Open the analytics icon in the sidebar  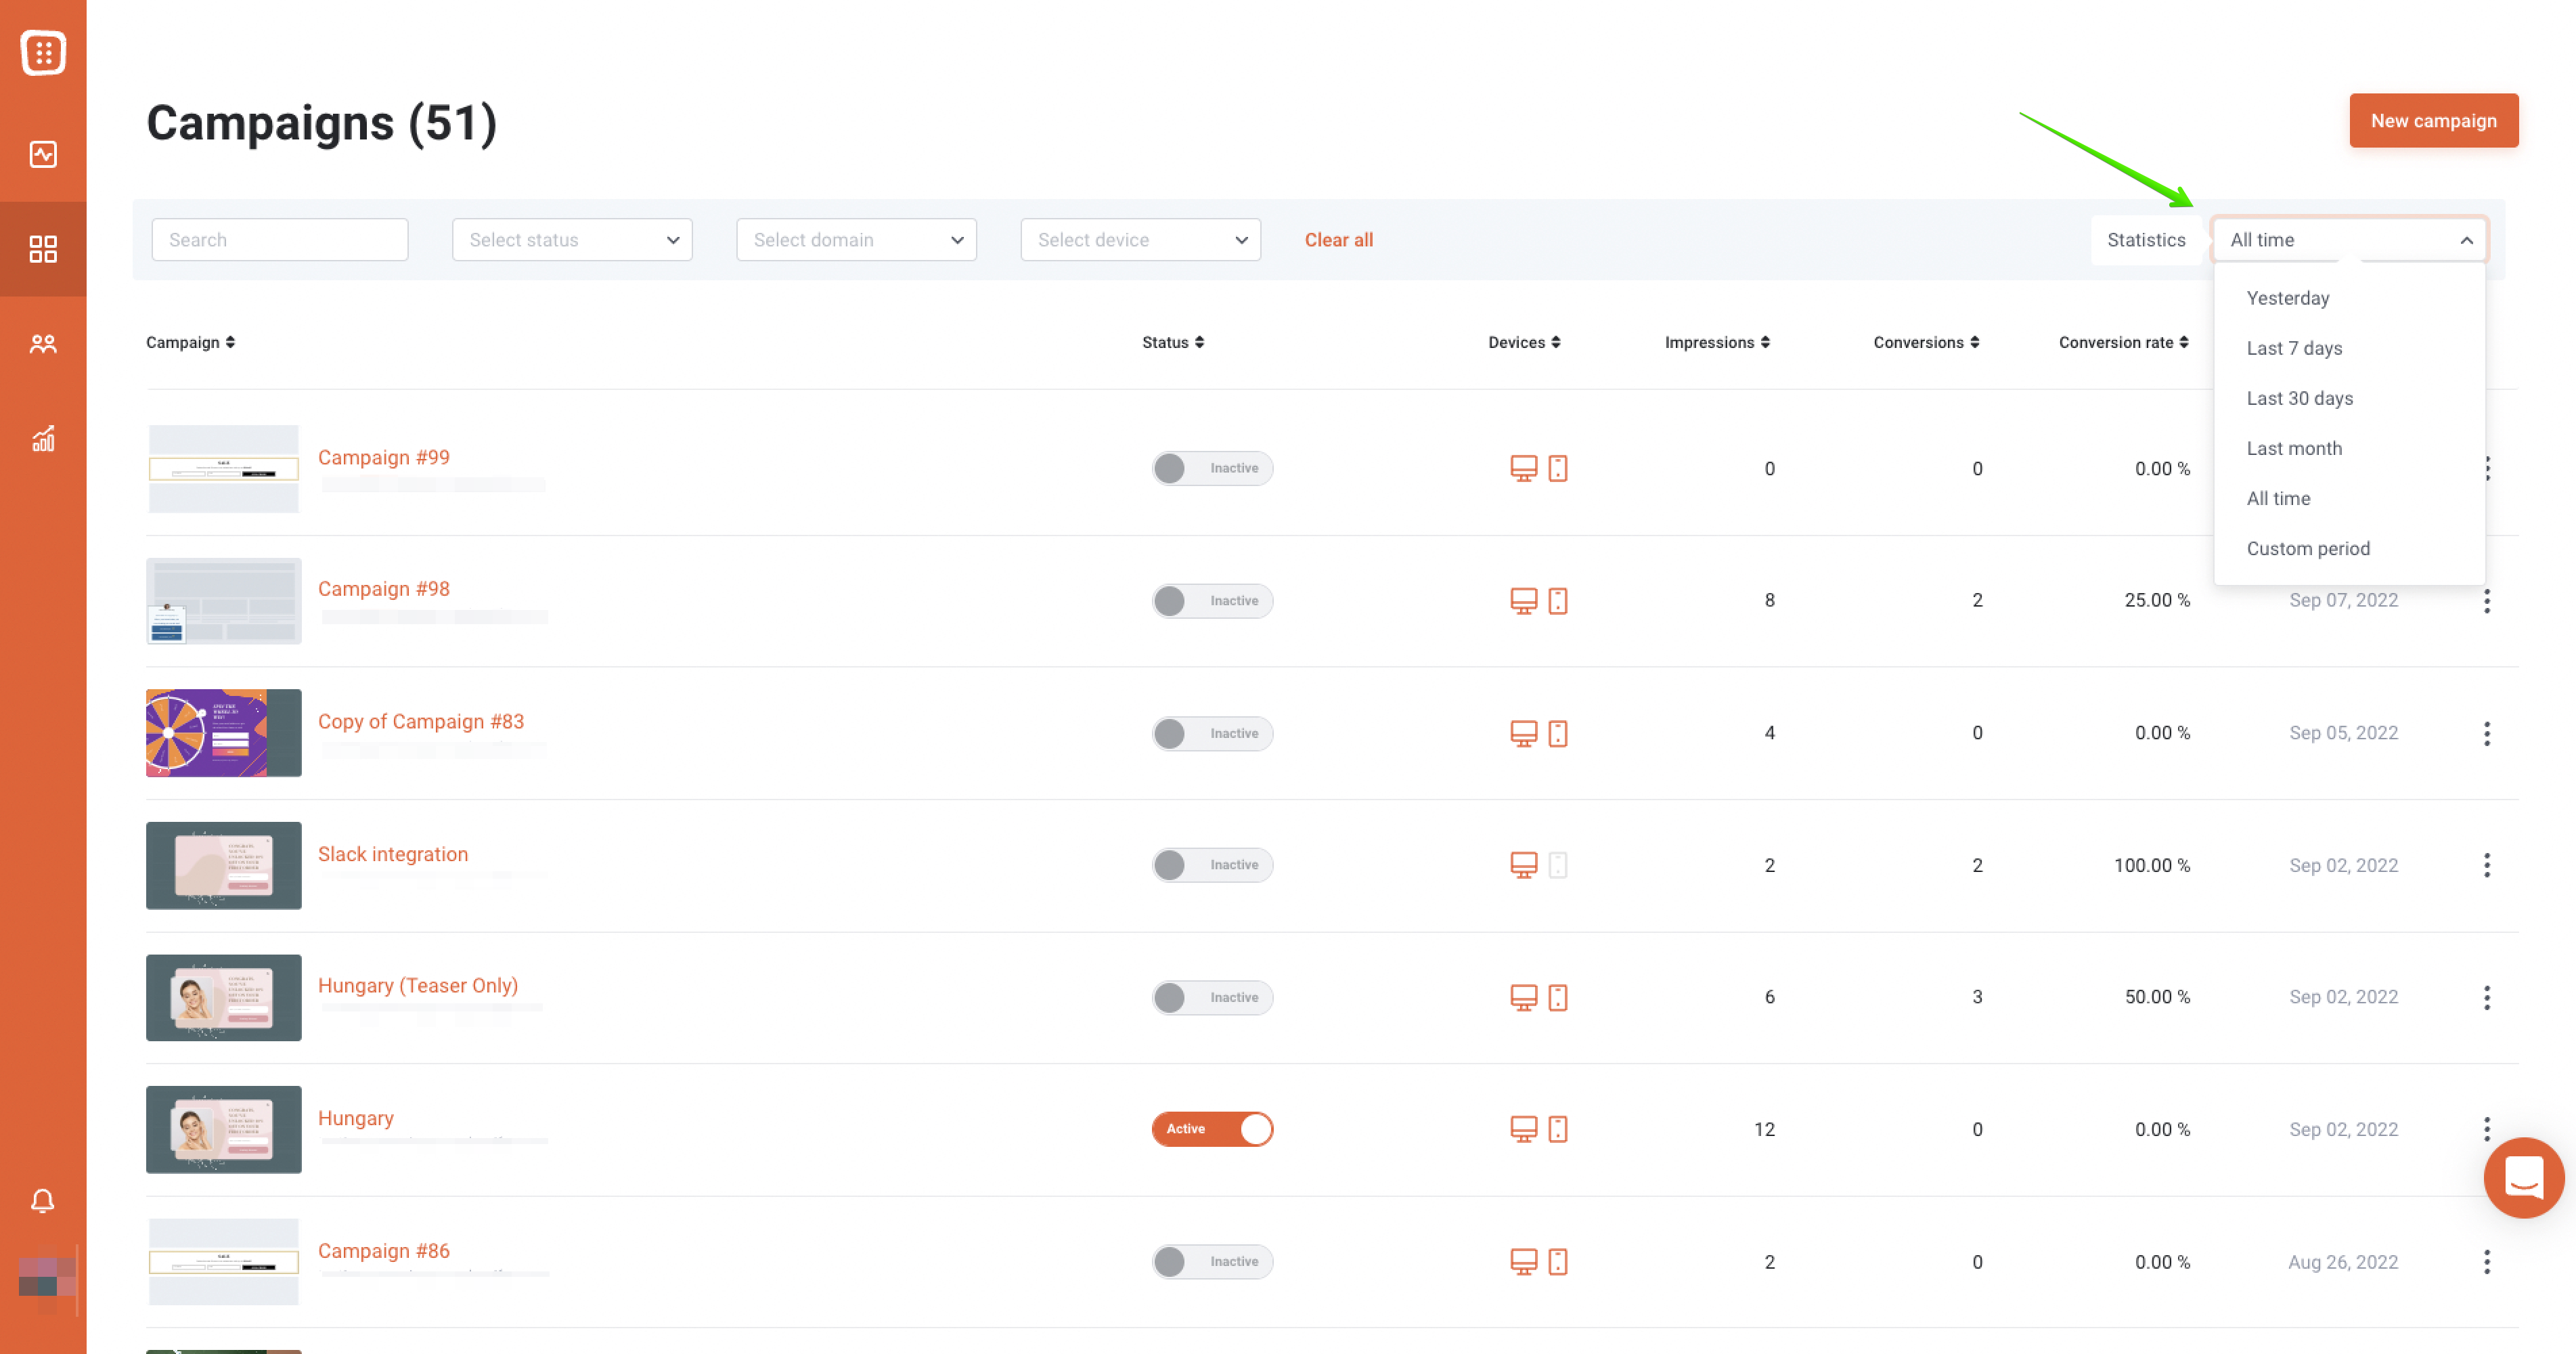43,154
